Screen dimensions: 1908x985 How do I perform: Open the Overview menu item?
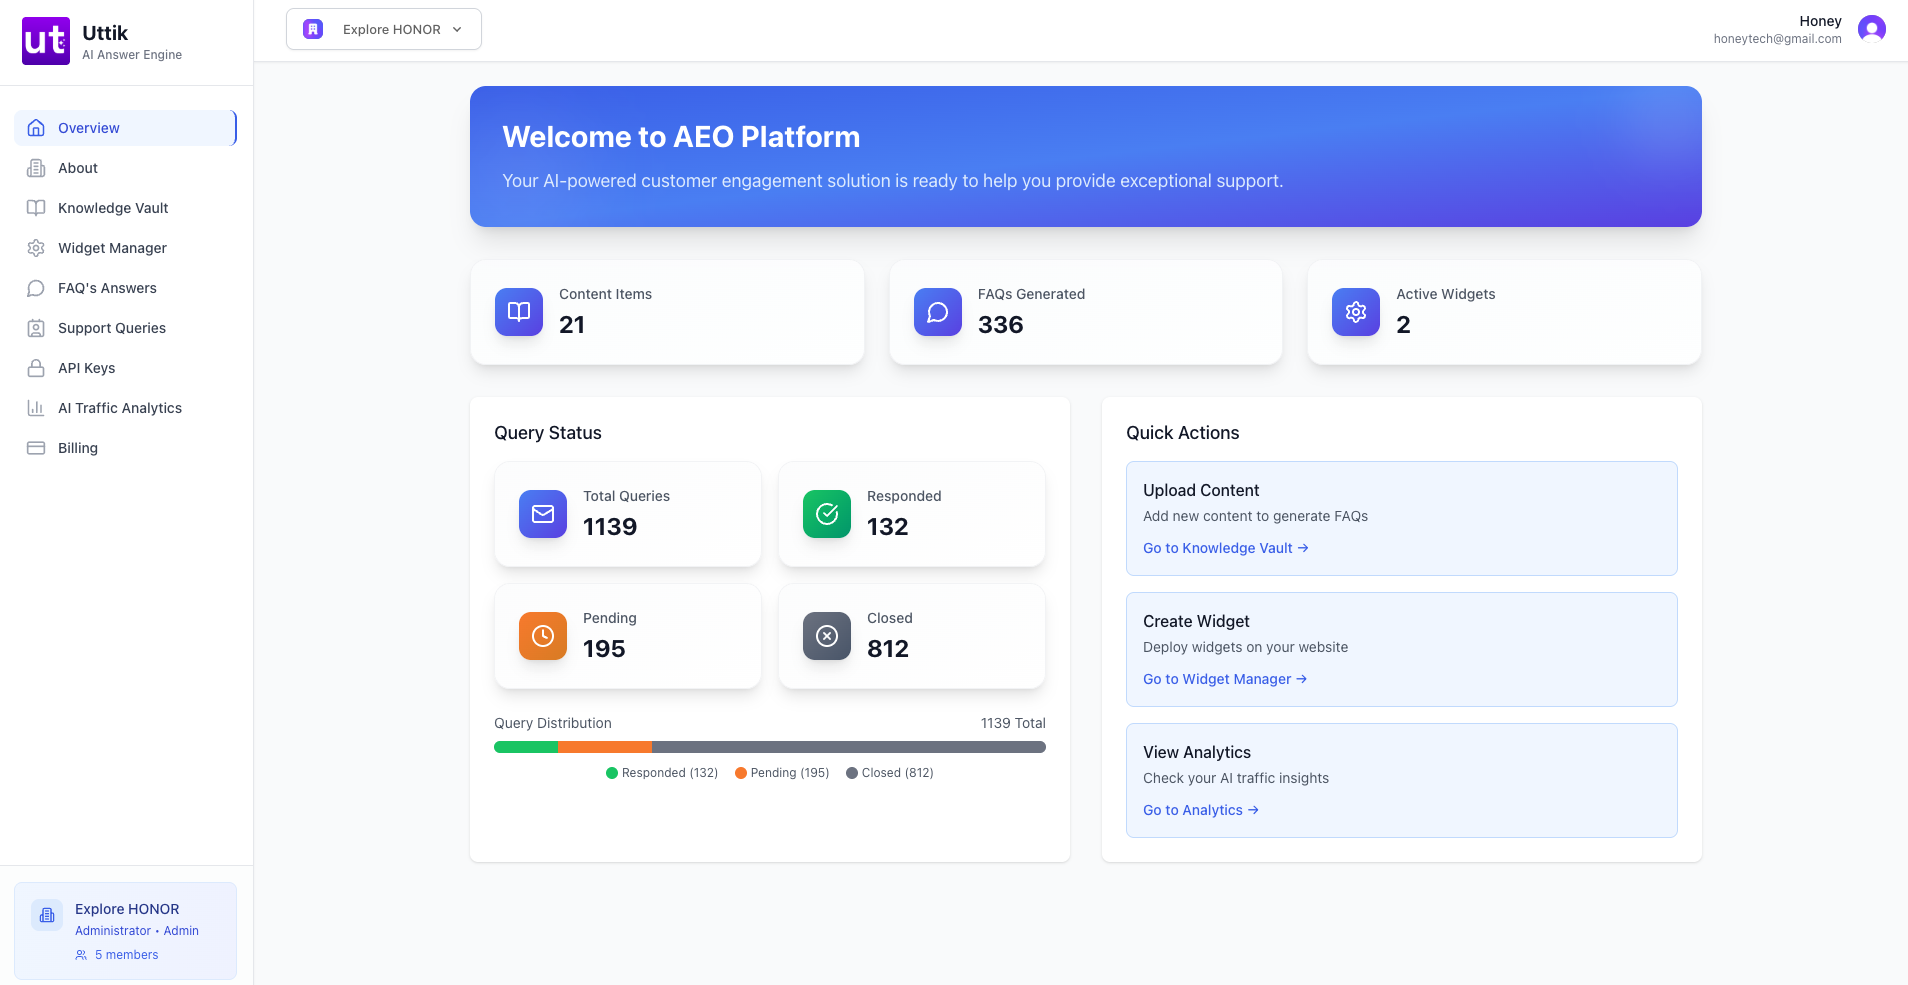(125, 128)
